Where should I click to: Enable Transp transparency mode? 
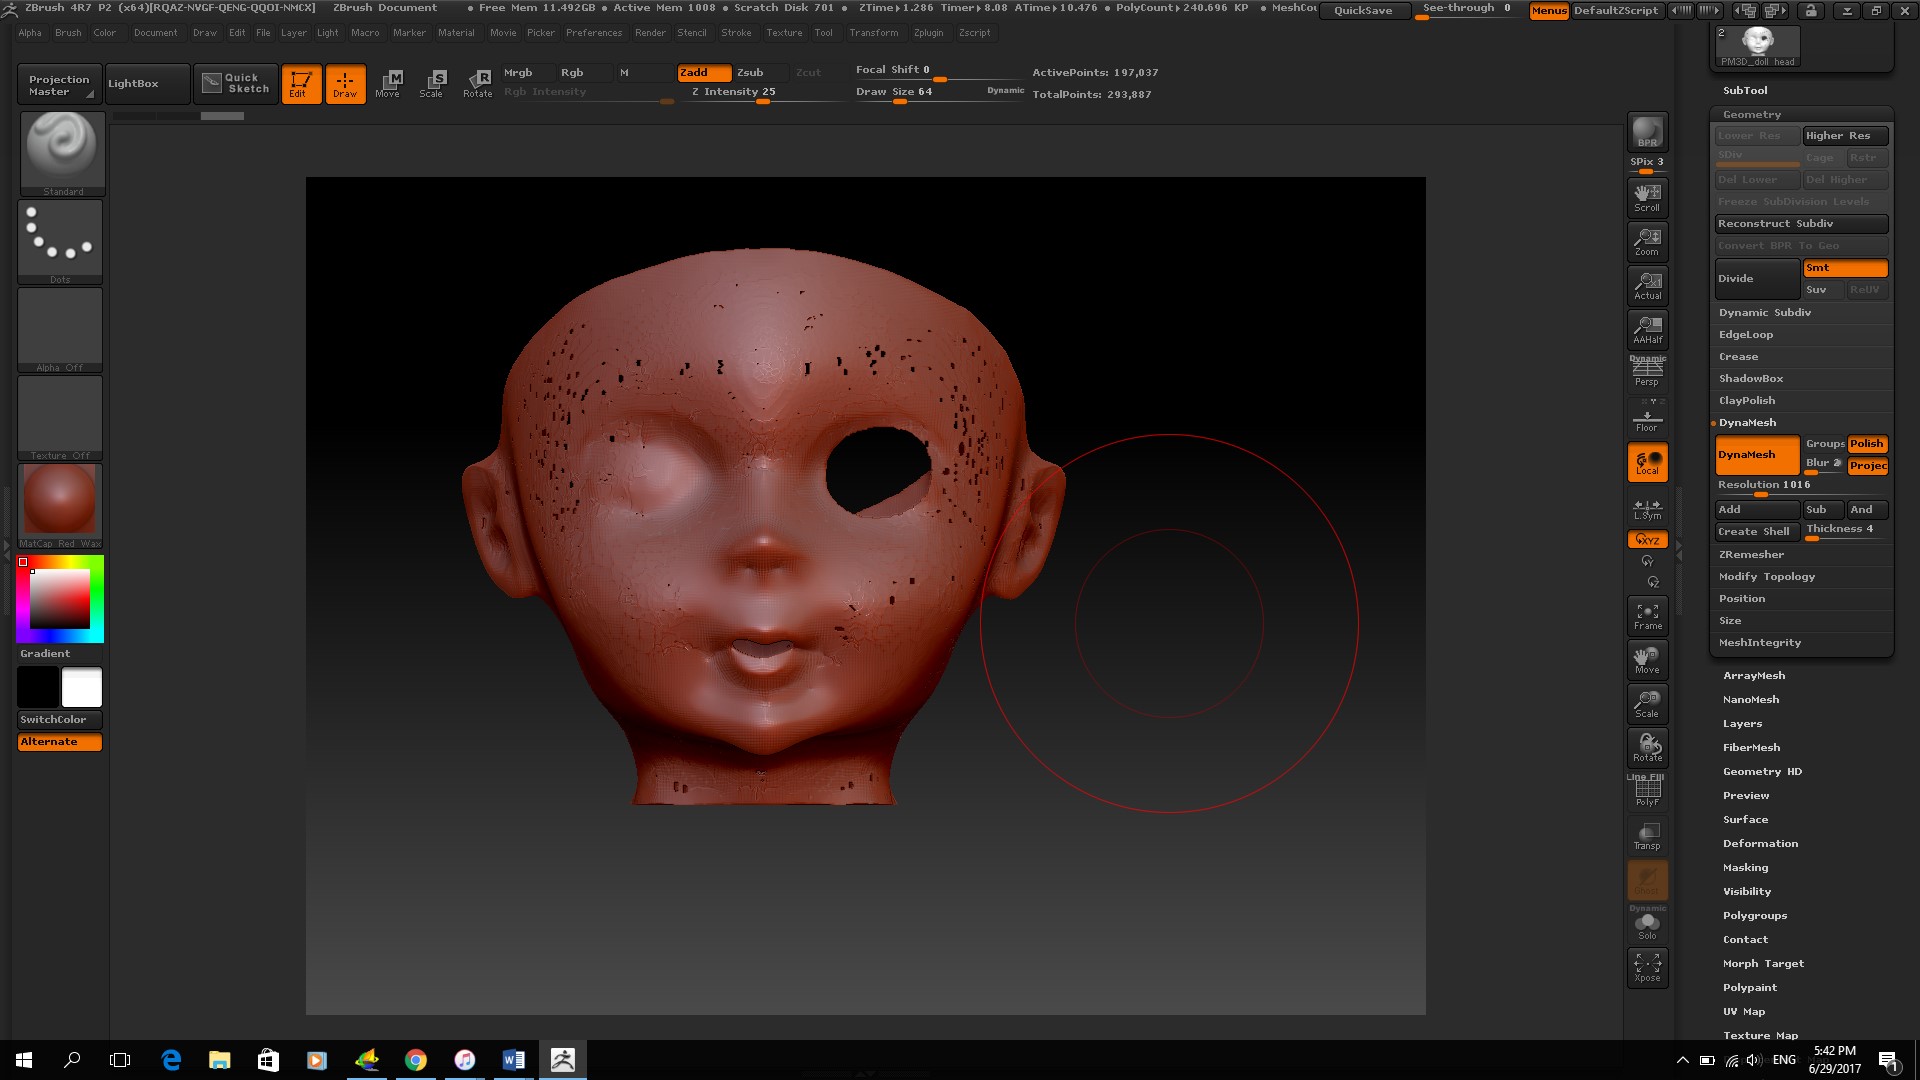[1647, 836]
